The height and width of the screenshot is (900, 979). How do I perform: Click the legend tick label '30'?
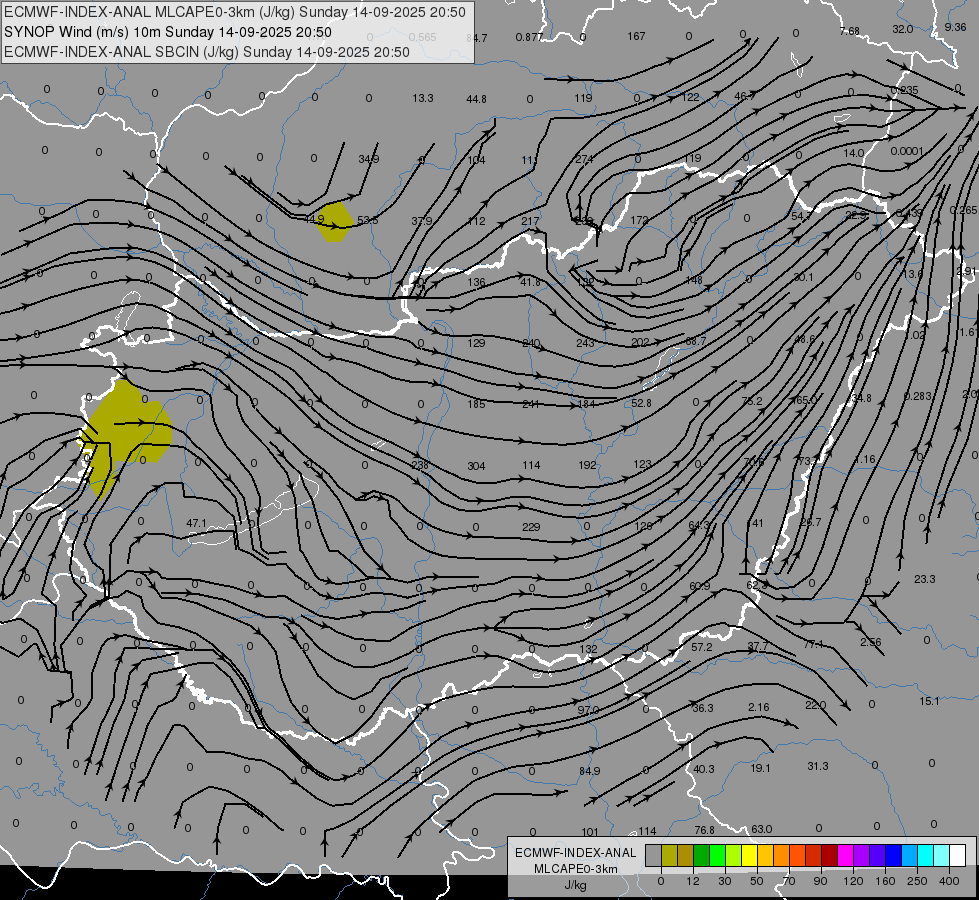coord(724,881)
